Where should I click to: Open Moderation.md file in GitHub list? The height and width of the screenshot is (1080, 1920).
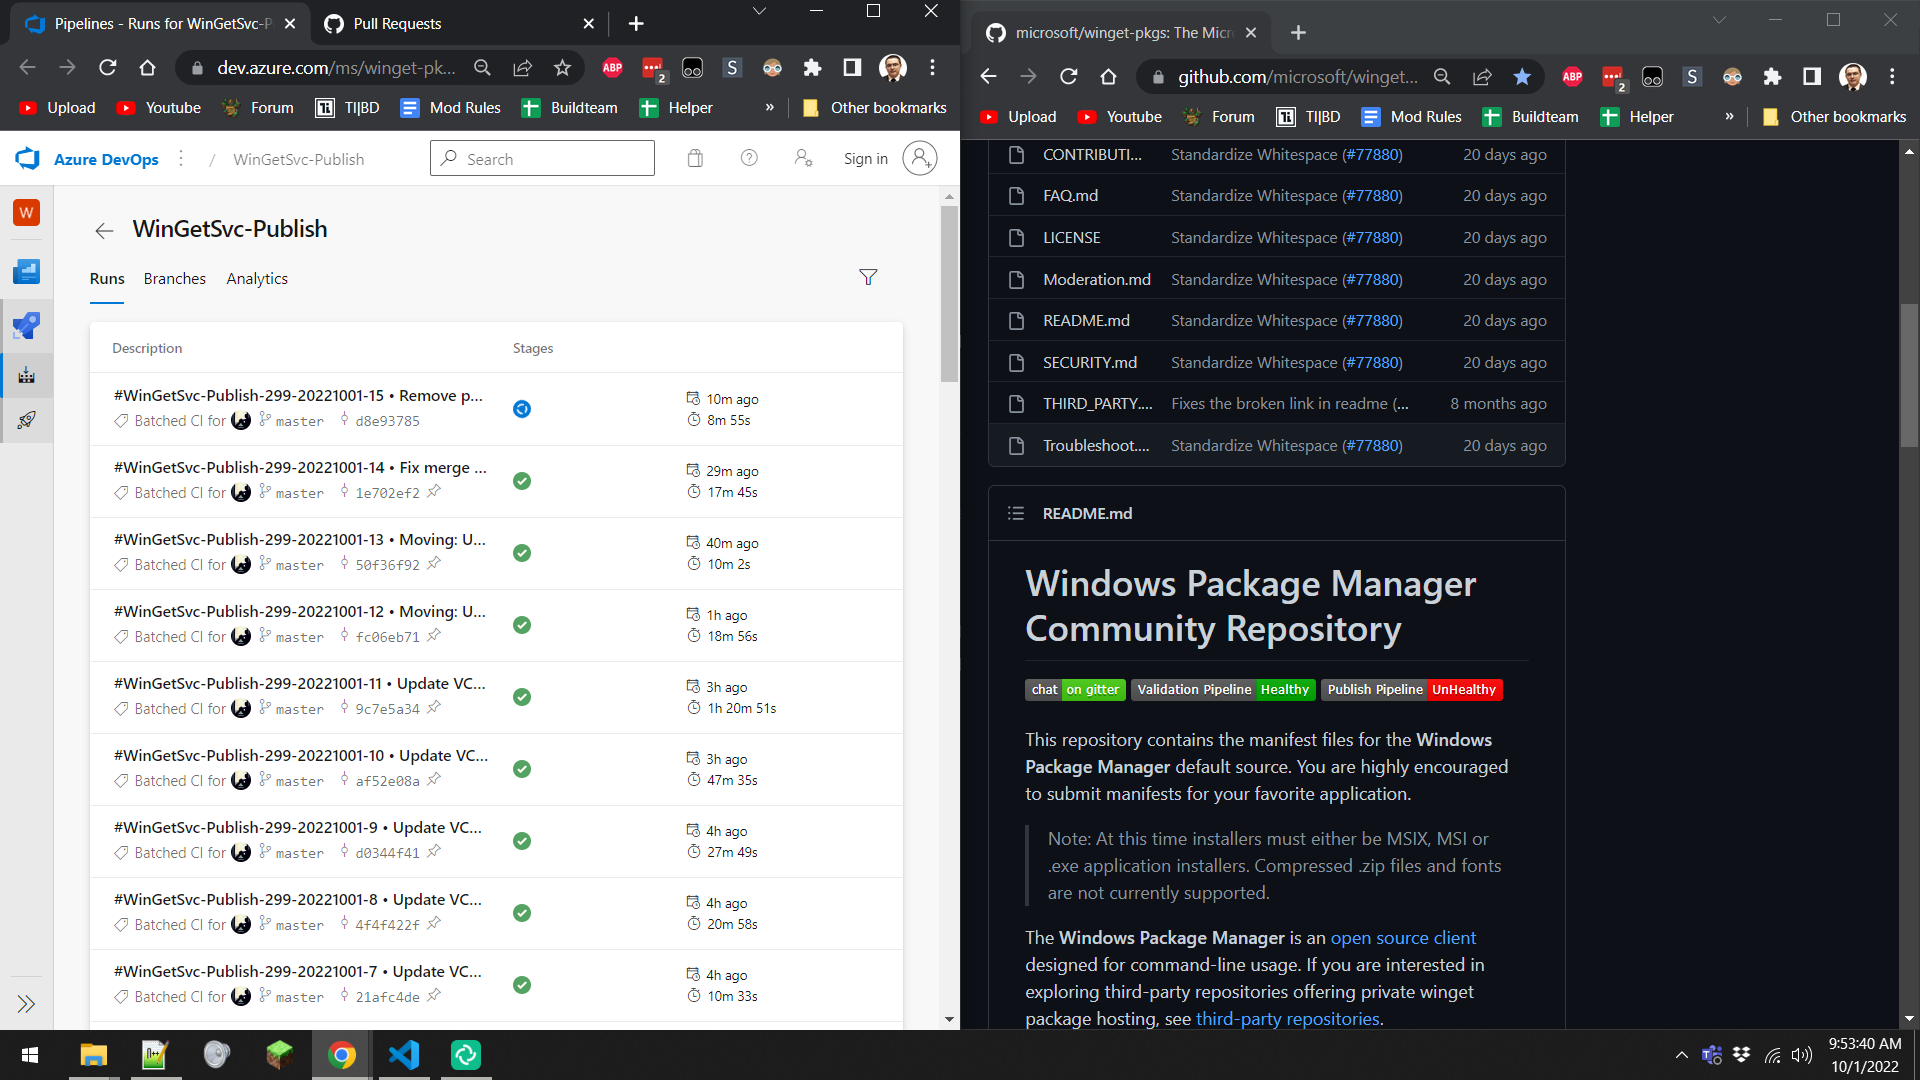point(1096,280)
